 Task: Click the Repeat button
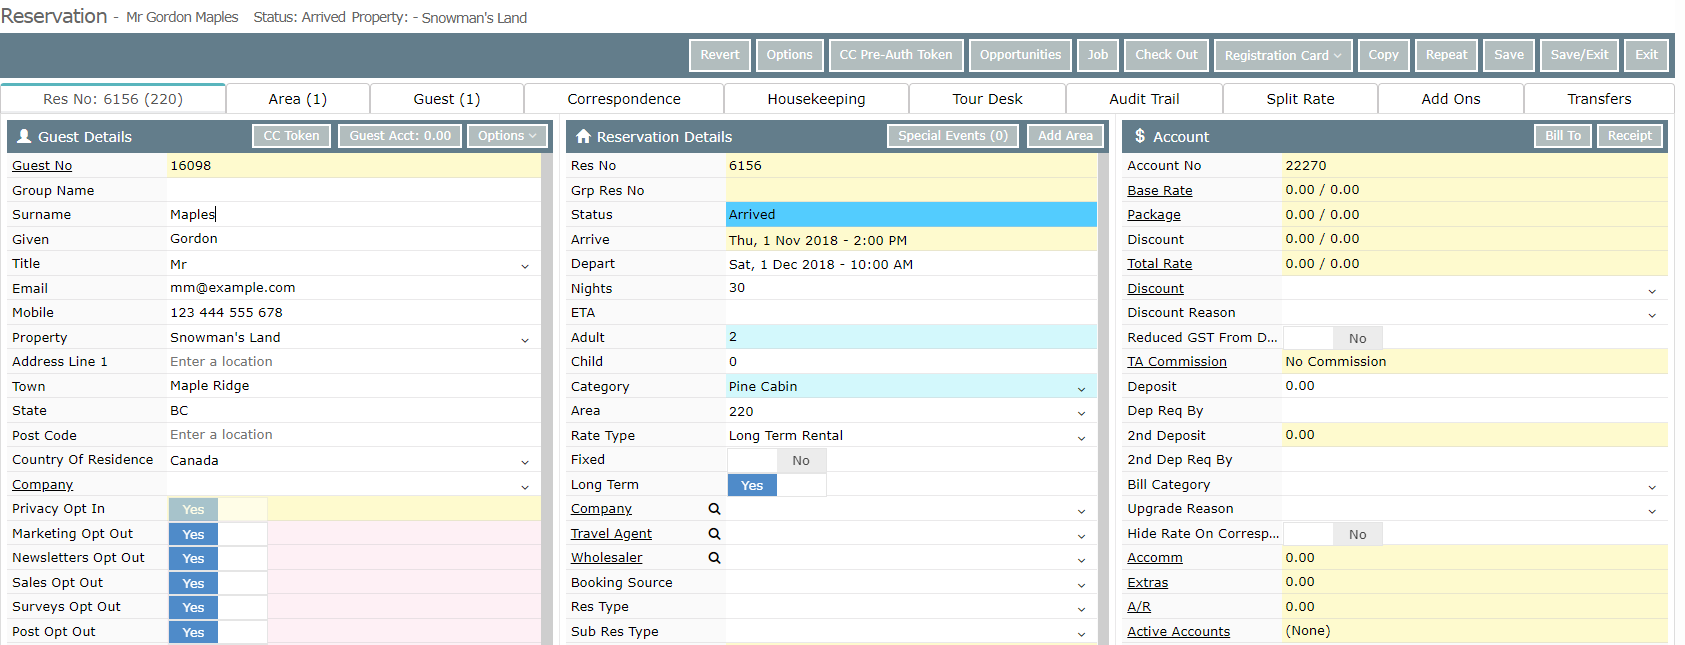coord(1446,55)
